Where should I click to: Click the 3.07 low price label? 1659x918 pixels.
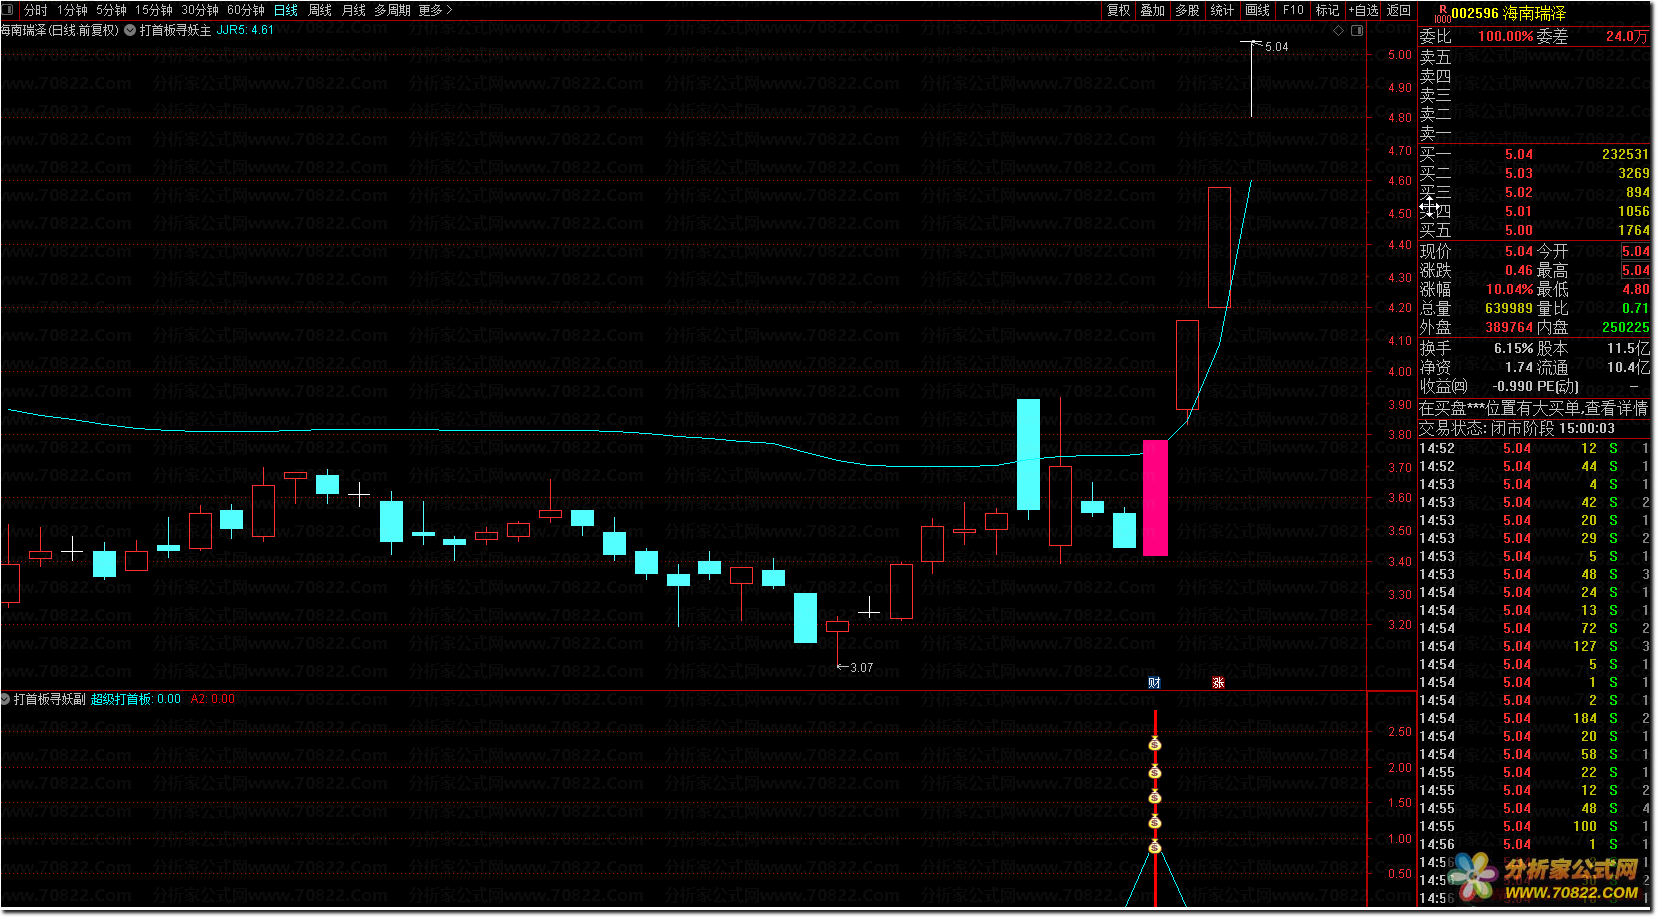pos(861,668)
